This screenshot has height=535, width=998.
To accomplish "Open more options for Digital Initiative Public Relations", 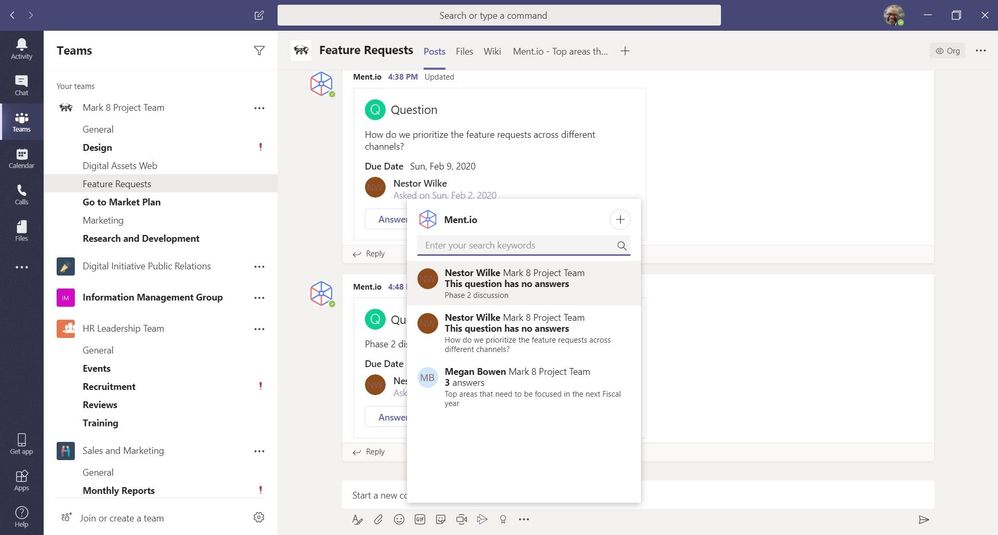I will 259,267.
